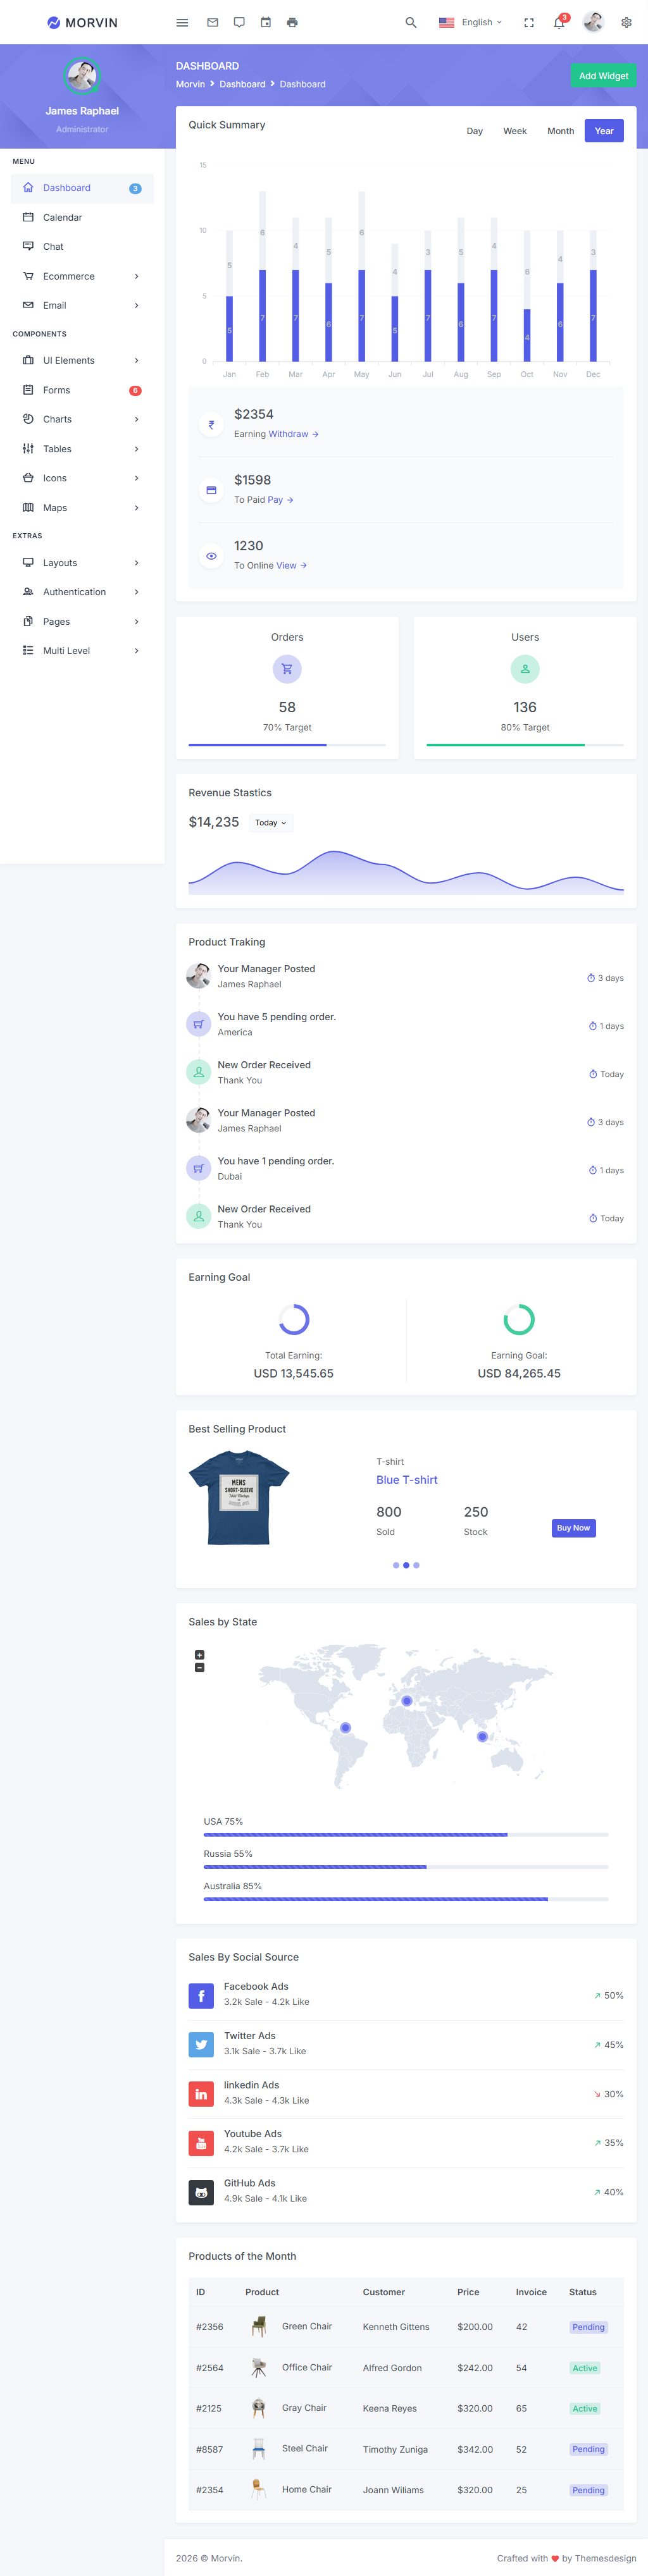648x2576 pixels.
Task: Select the Year summary tab
Action: [x=604, y=131]
